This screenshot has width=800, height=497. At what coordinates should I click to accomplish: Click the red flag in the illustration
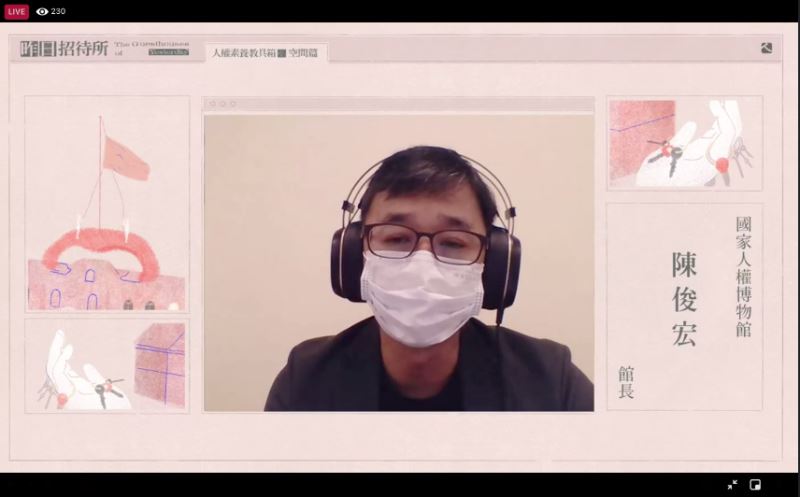(x=125, y=158)
